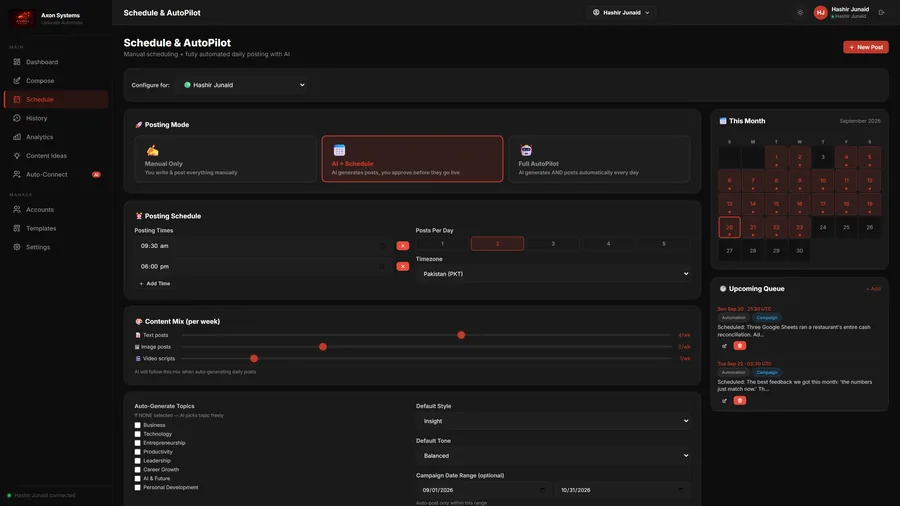
Task: Check the Entrepreneurship topic checkbox
Action: coord(138,443)
